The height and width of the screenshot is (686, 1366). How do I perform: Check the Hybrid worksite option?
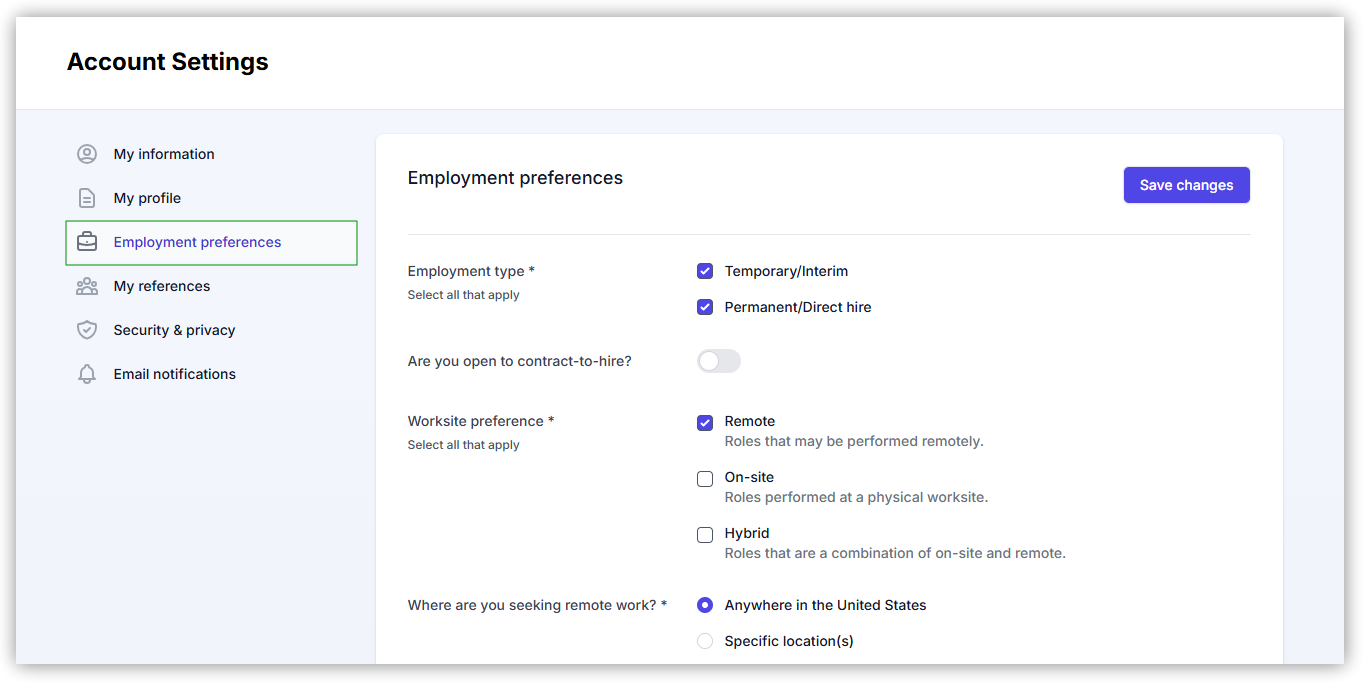[705, 534]
